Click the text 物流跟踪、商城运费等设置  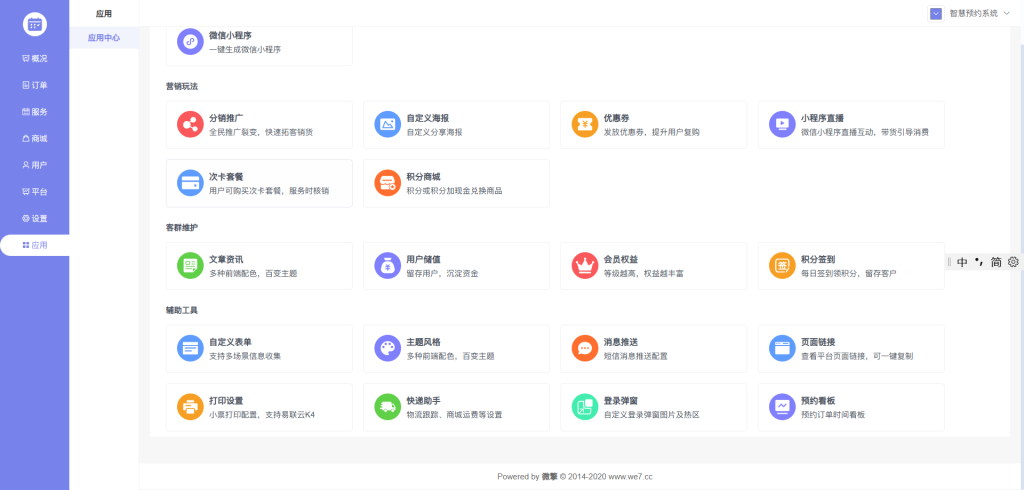[455, 415]
